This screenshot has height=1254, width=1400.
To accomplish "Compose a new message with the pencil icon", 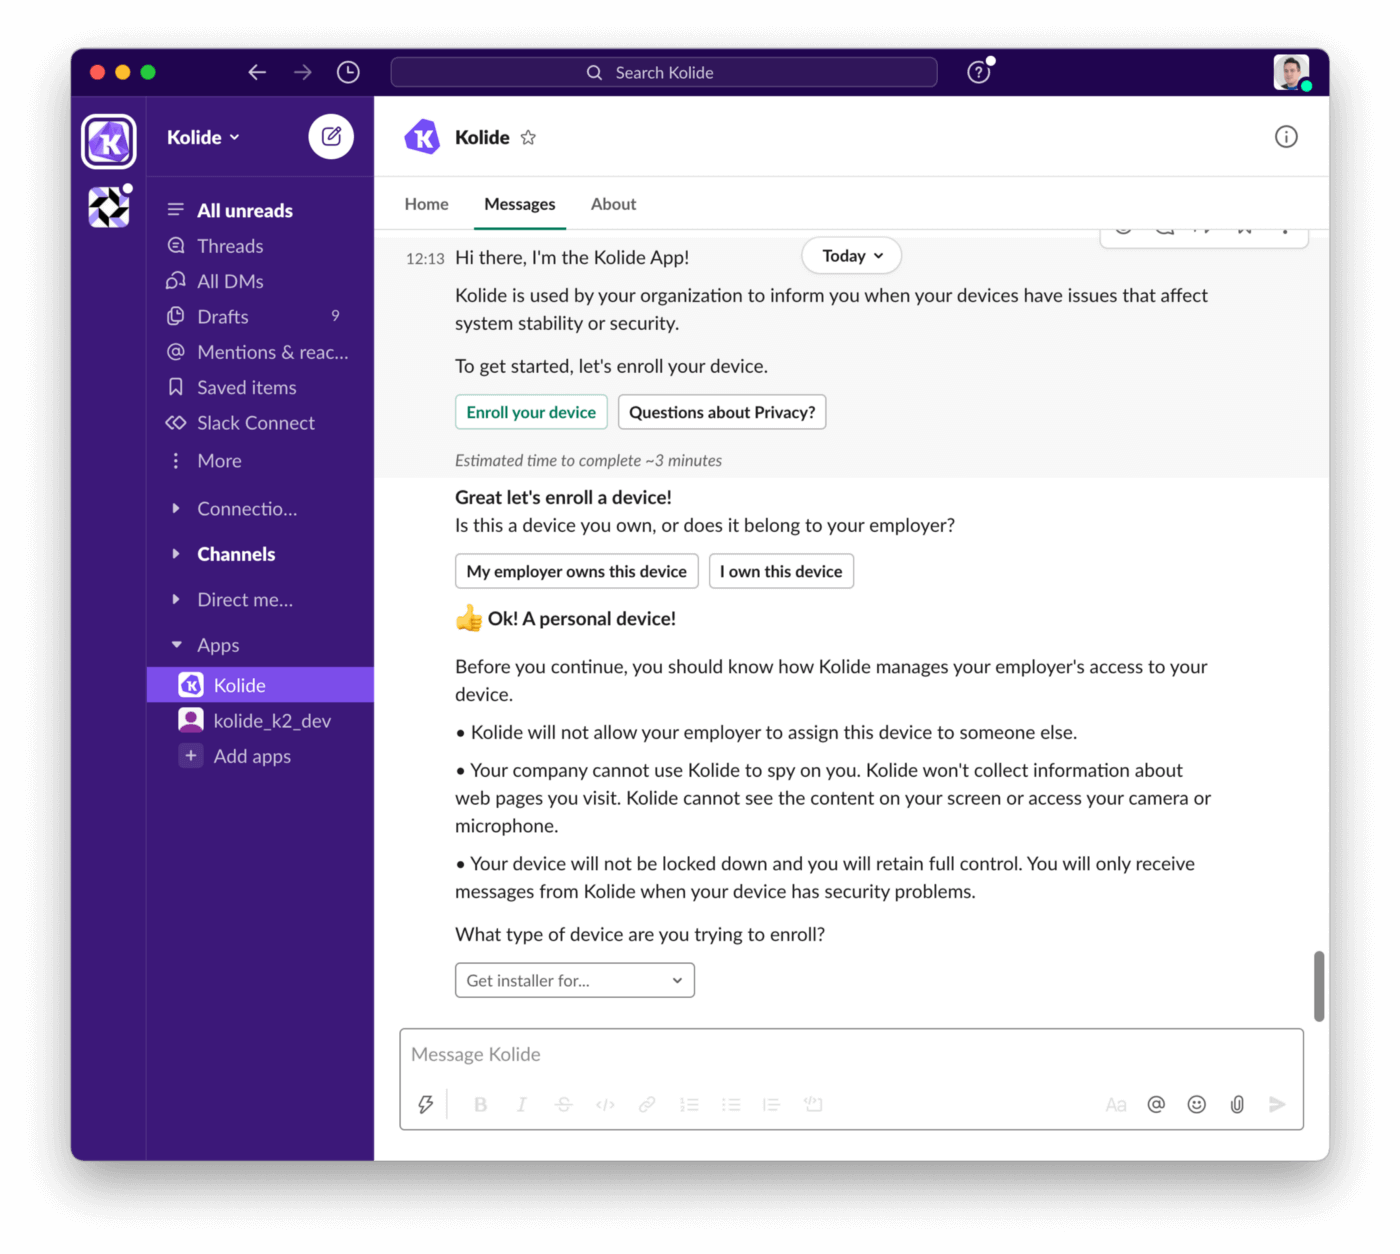I will tap(331, 137).
